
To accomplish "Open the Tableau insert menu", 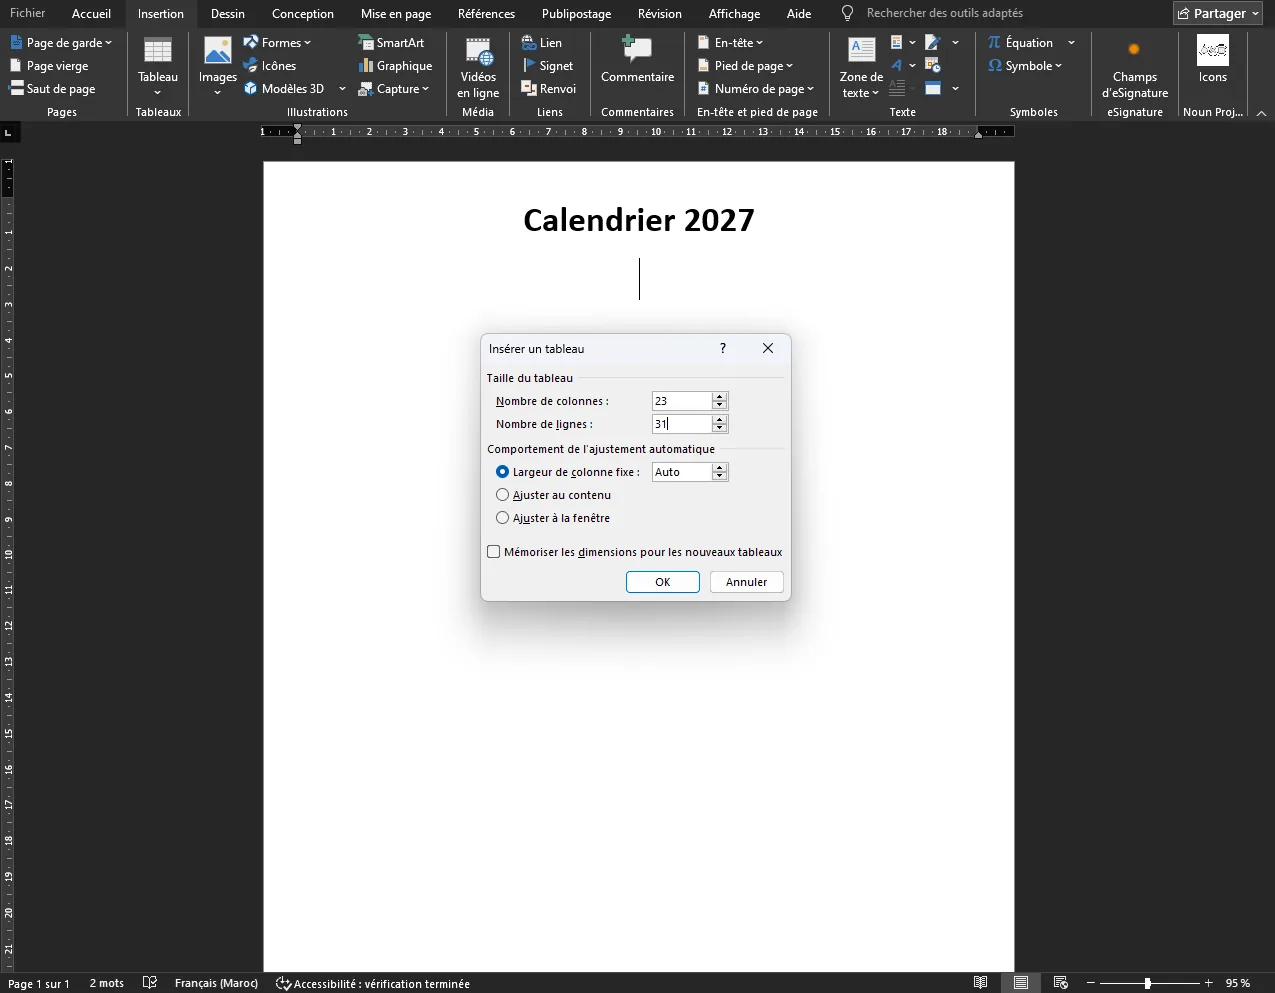I will pyautogui.click(x=158, y=67).
